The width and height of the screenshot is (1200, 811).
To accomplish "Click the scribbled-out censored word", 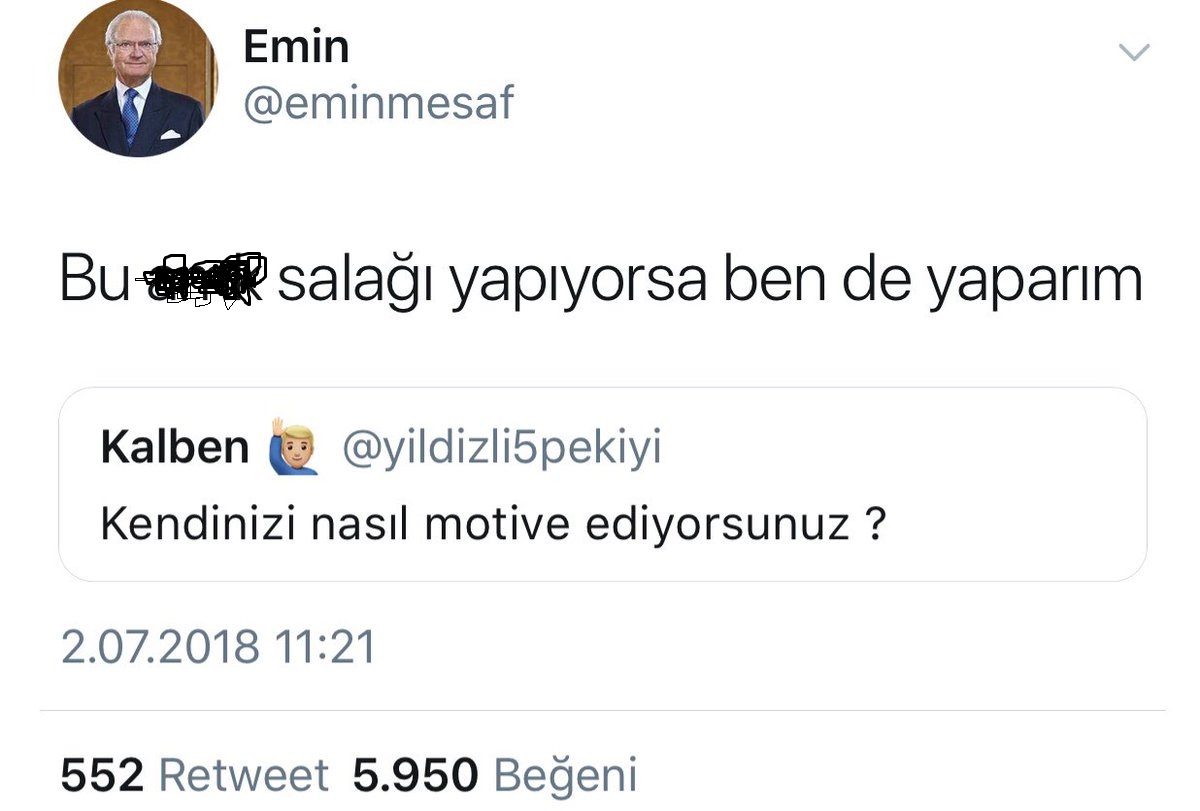I will pyautogui.click(x=203, y=279).
